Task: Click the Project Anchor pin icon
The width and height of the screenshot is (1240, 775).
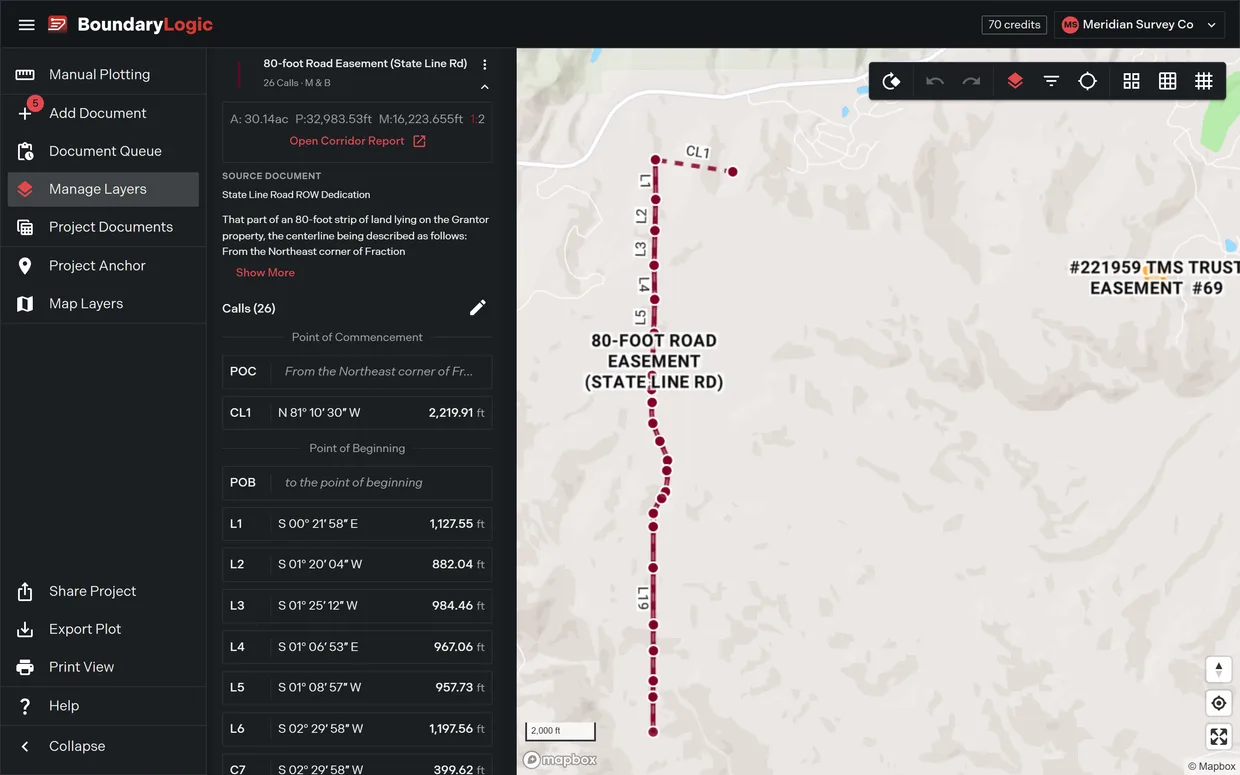Action: (25, 265)
